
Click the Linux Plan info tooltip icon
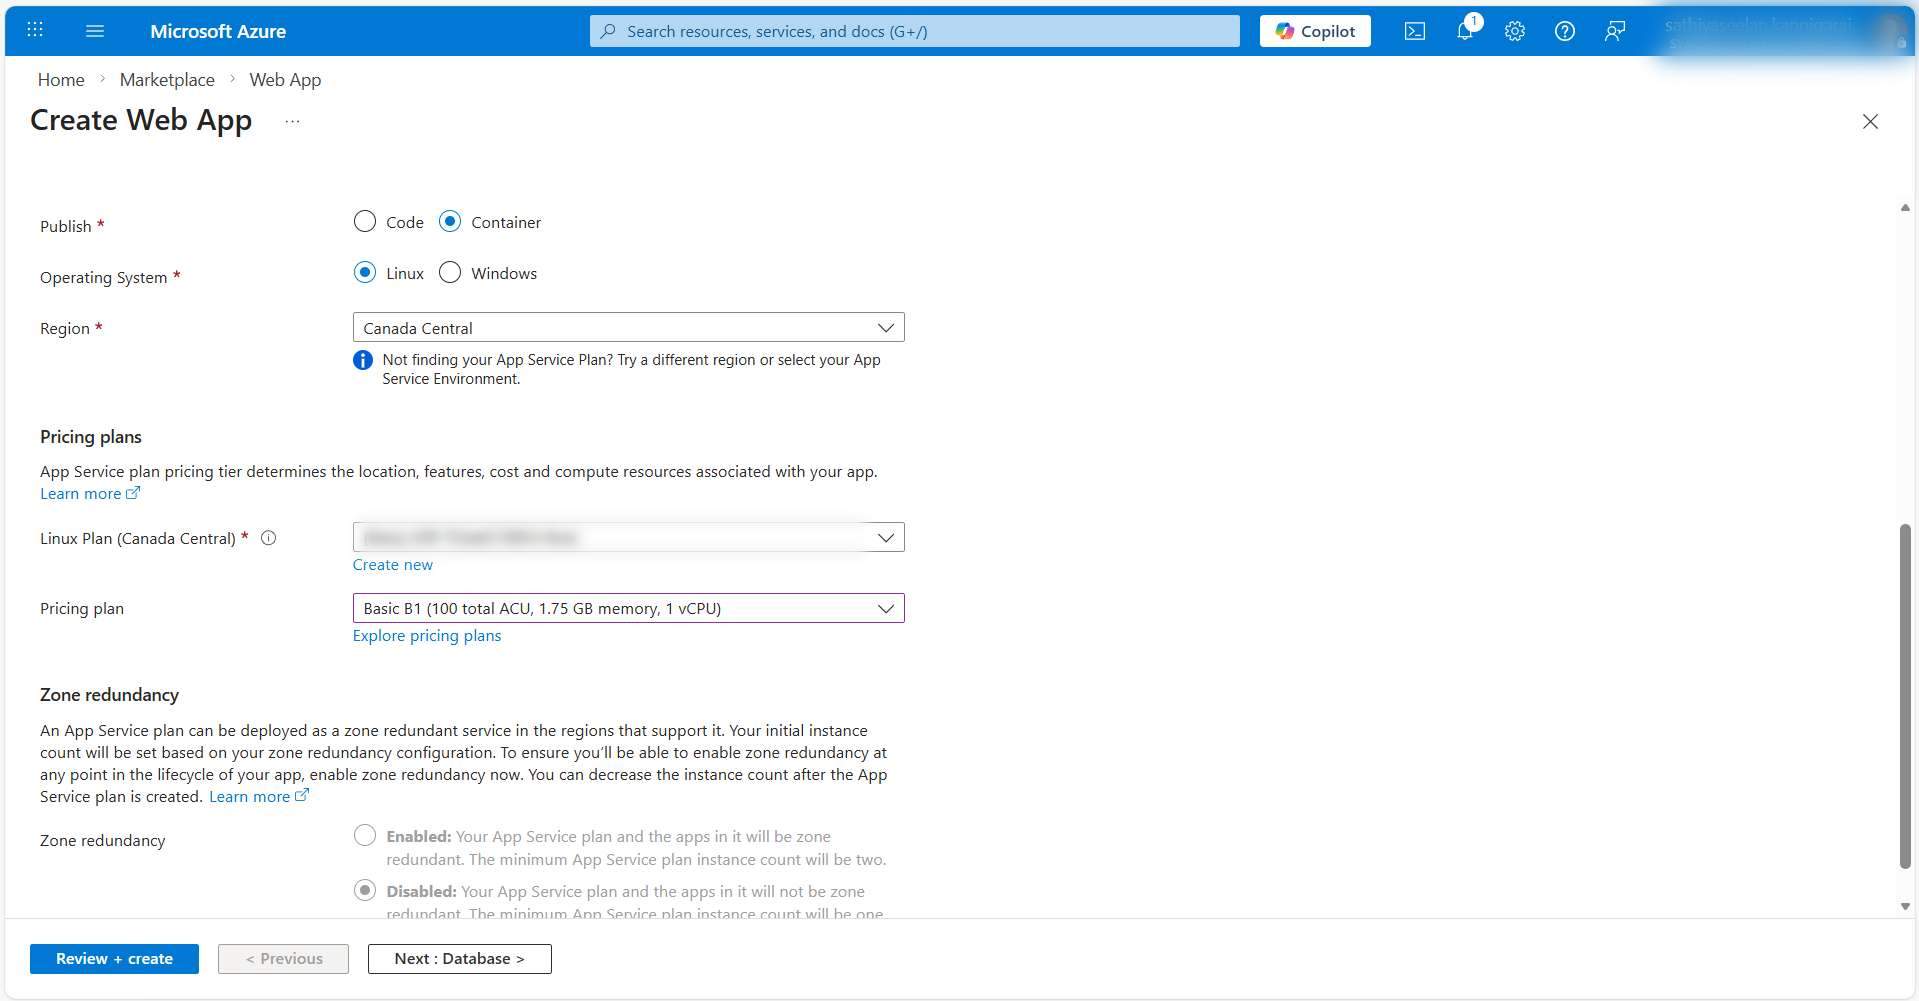tap(268, 538)
